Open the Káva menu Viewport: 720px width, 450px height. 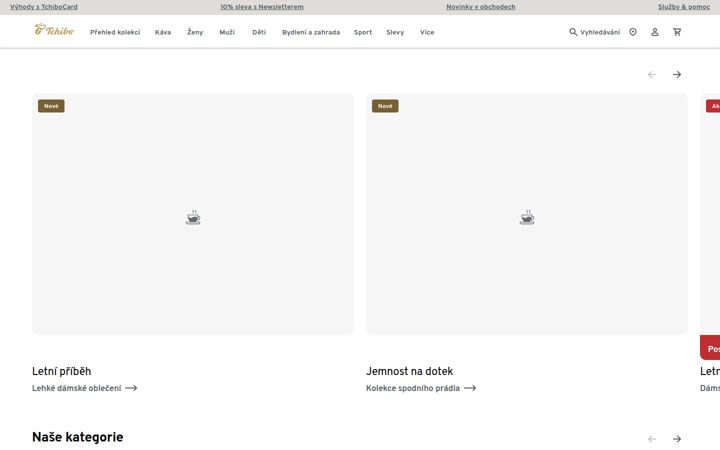[x=163, y=32]
